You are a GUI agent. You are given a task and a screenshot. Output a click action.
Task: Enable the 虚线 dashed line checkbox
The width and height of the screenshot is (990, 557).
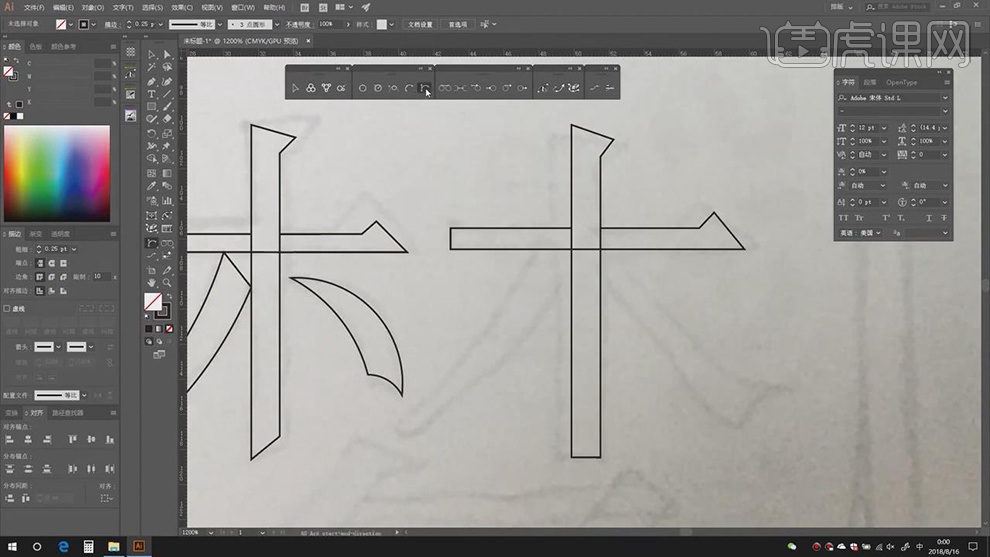click(x=7, y=309)
